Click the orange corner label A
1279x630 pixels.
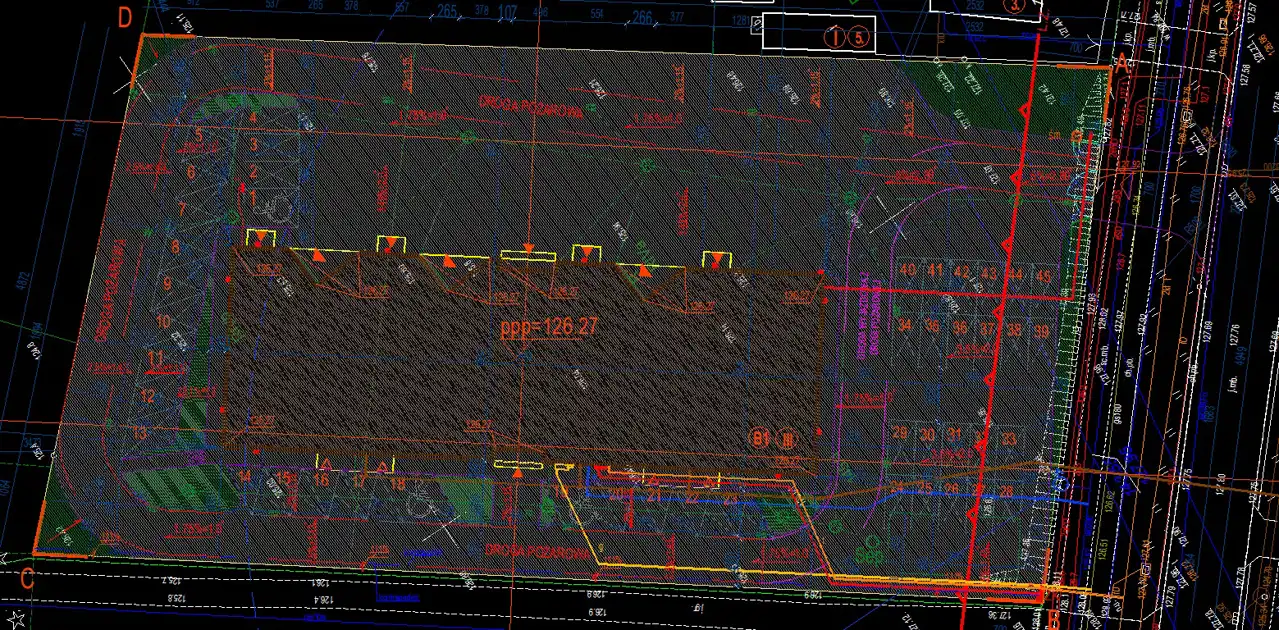tap(1122, 63)
